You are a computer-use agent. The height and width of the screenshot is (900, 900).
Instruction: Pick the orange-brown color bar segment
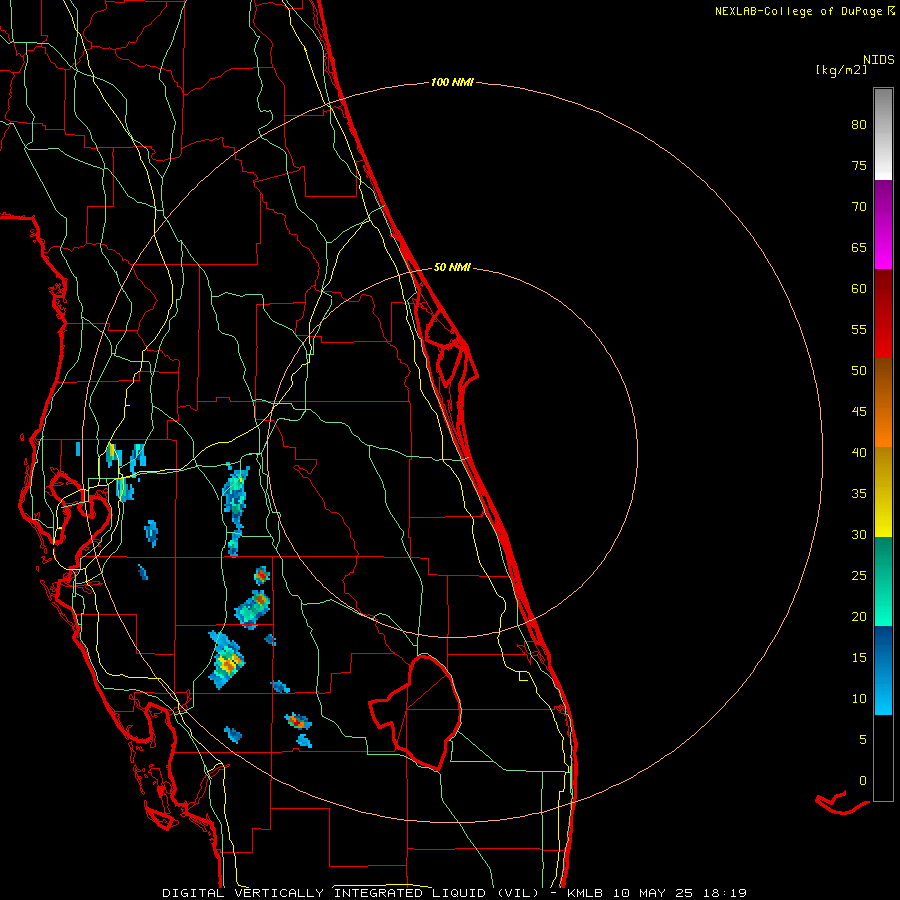[x=883, y=402]
